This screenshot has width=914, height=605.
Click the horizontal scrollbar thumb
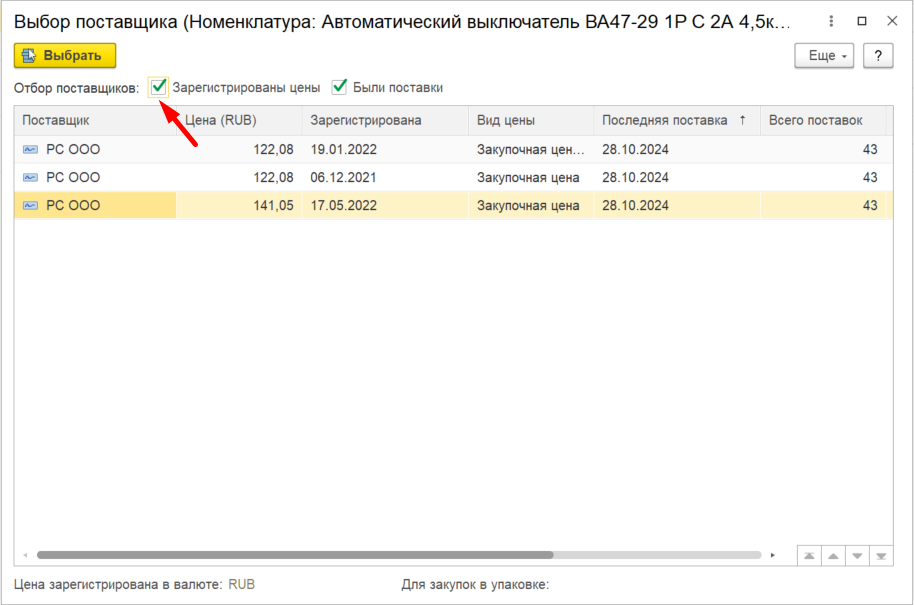pos(295,555)
